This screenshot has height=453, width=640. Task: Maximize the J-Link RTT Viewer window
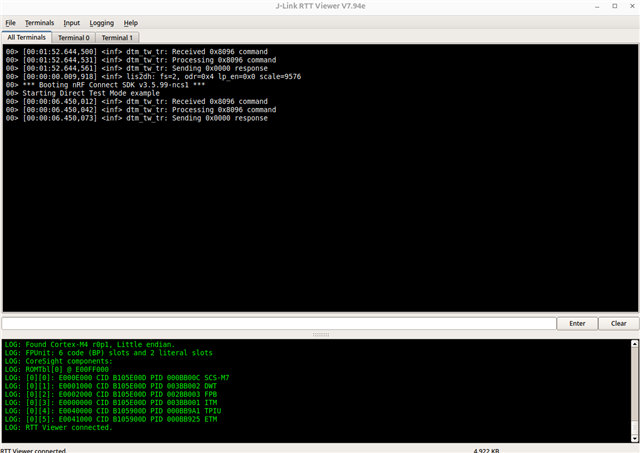click(615, 6)
